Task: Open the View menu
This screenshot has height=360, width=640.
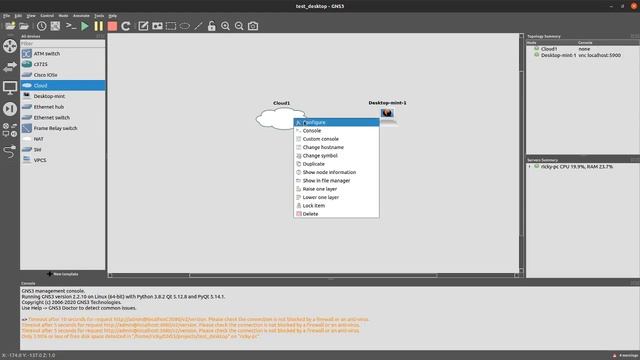Action: pyautogui.click(x=31, y=16)
